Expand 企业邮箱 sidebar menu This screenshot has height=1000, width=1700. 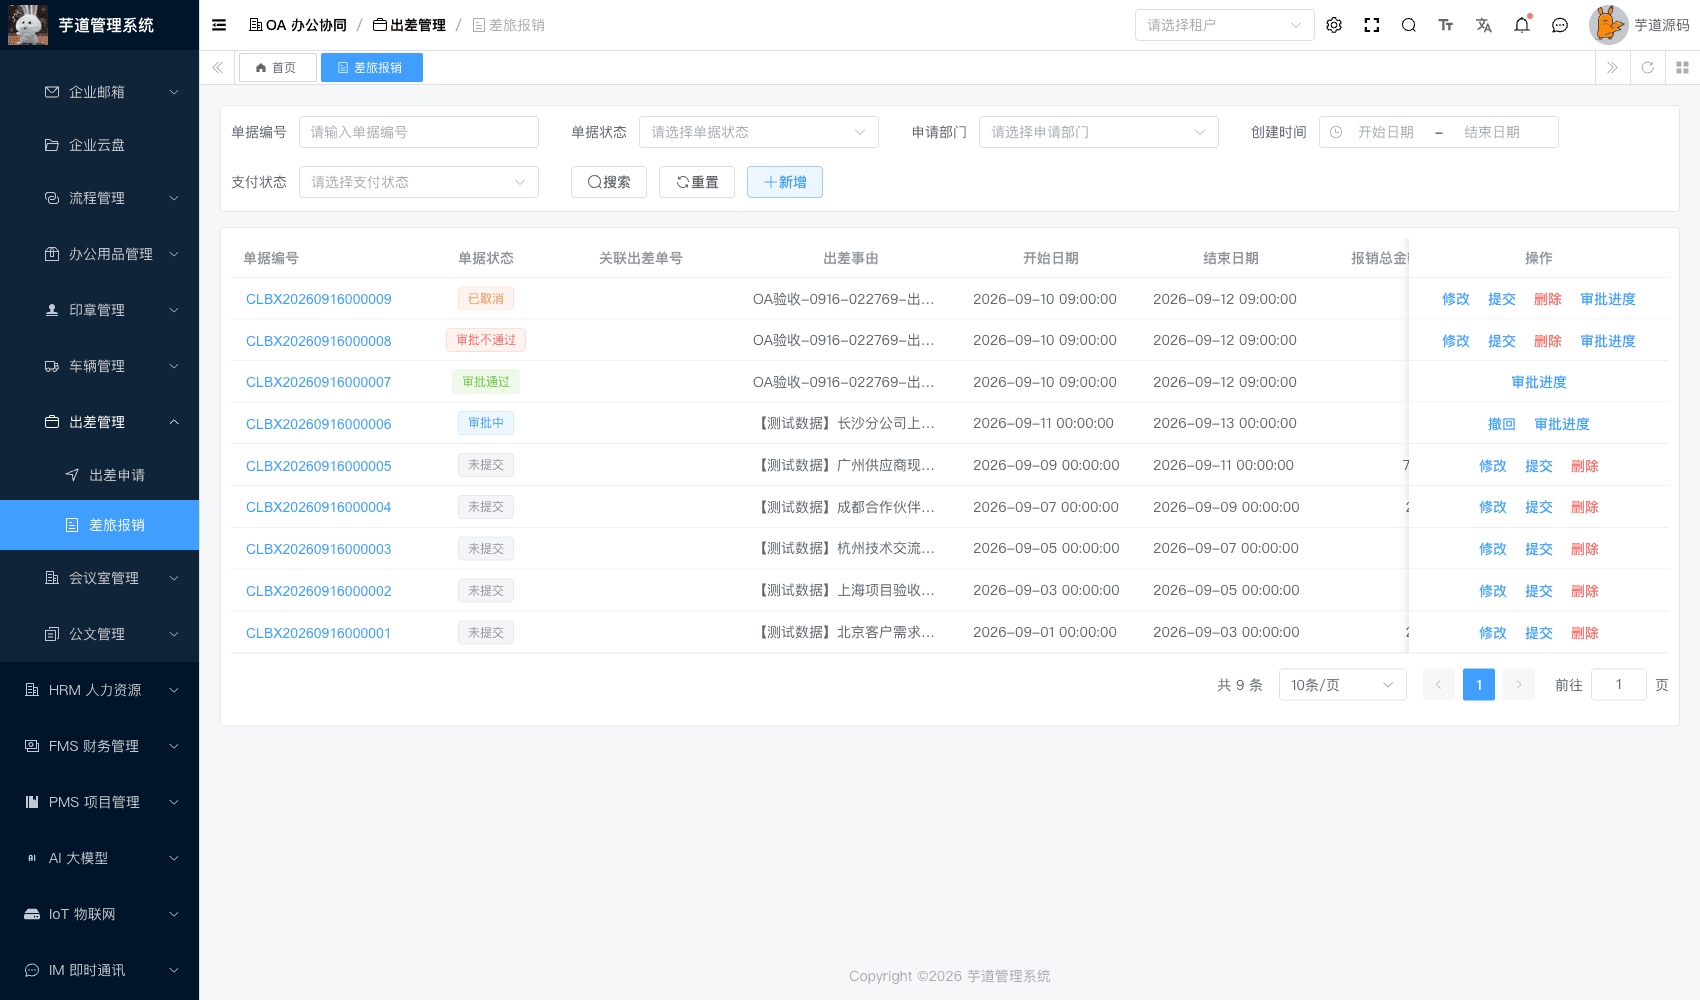click(x=99, y=92)
